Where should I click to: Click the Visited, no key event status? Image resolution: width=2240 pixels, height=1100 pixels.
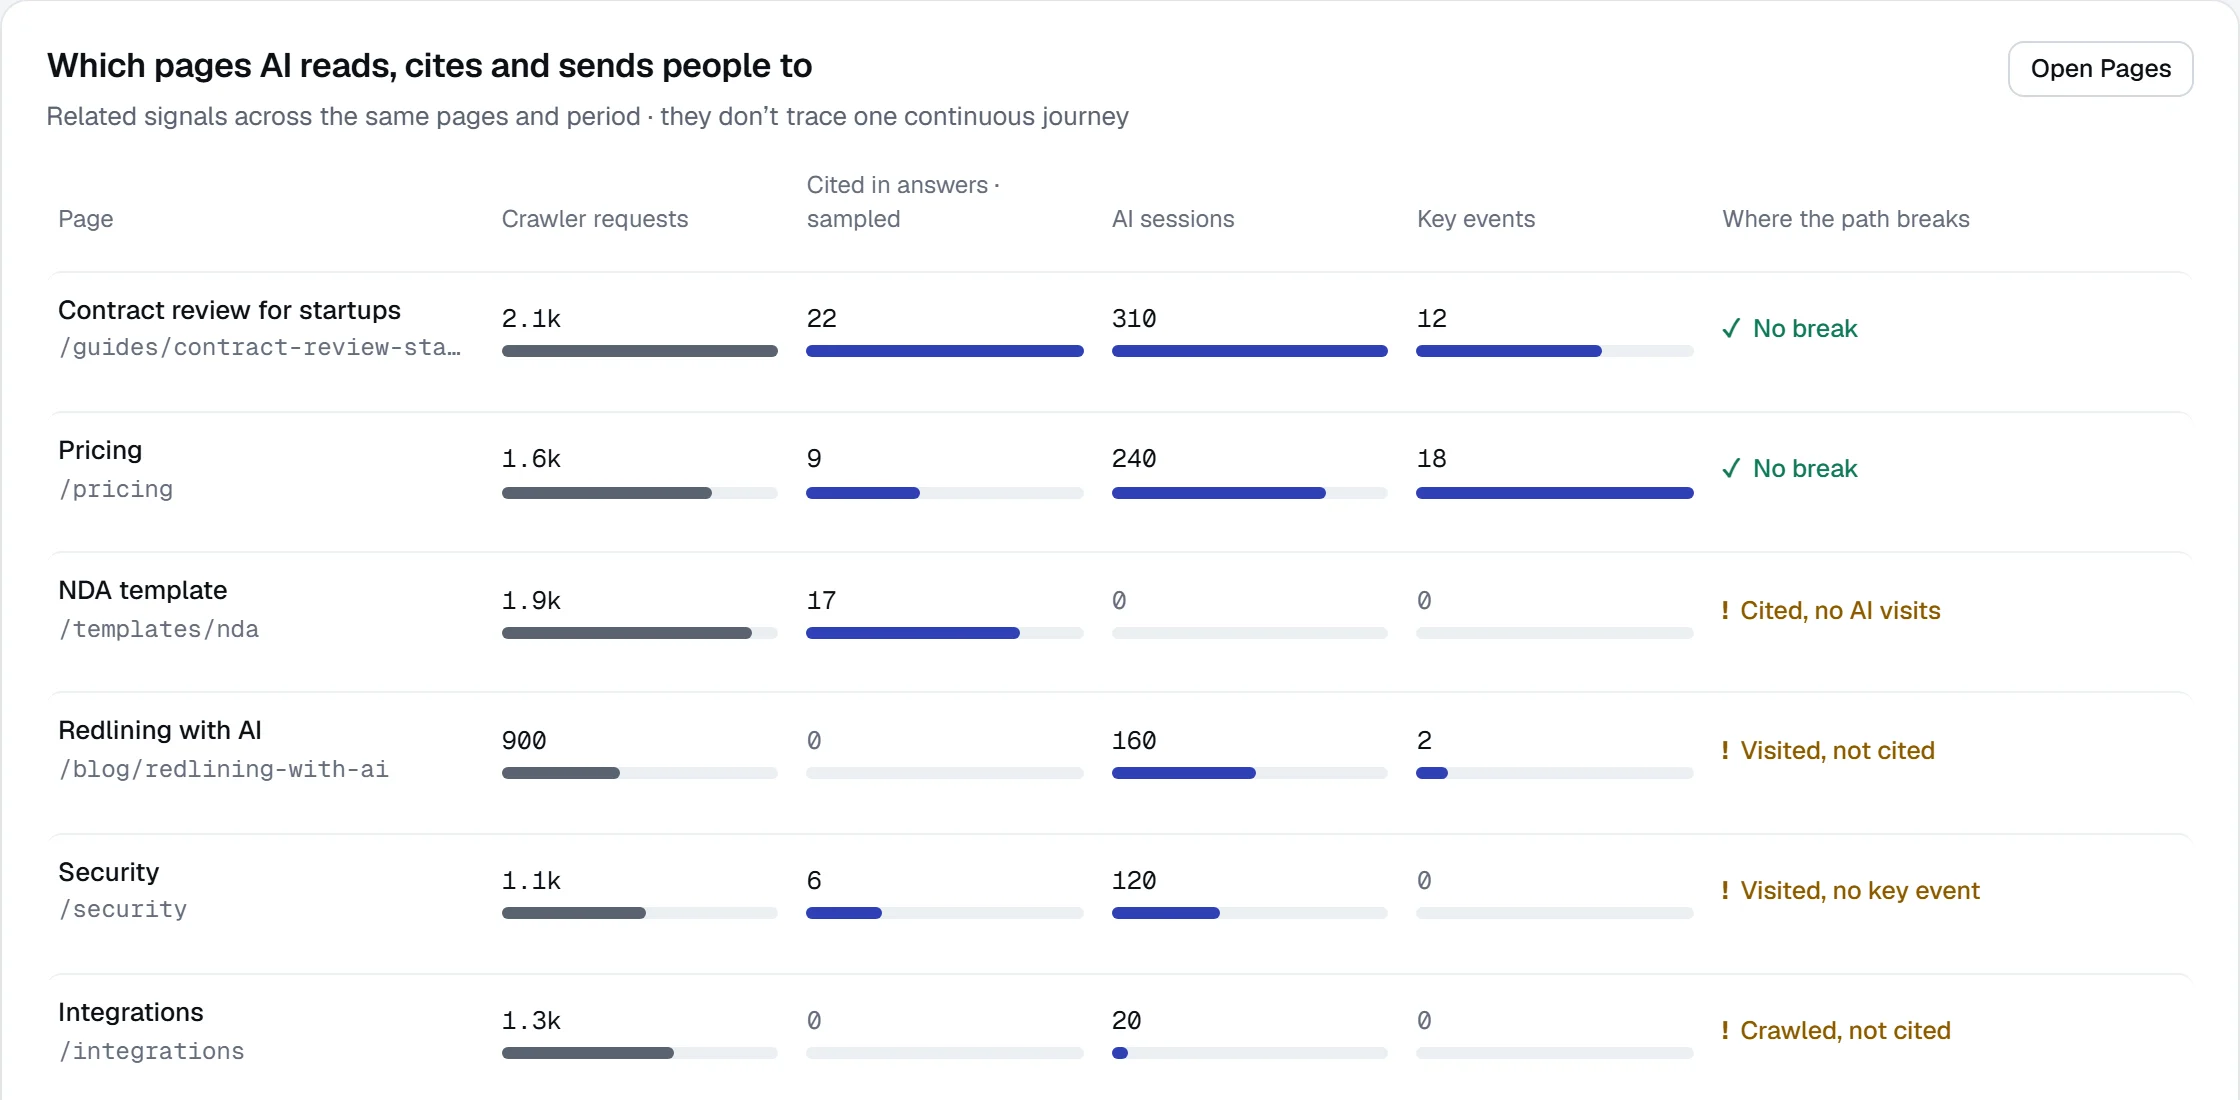1860,891
